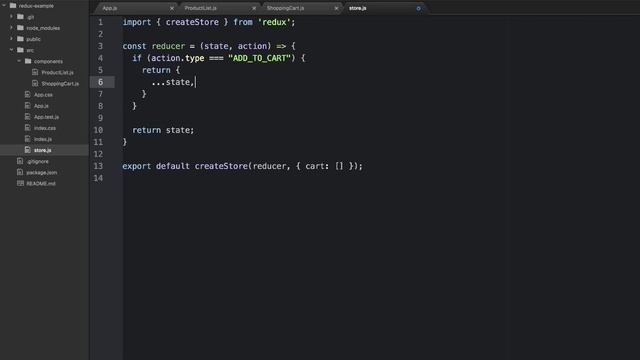
Task: Click the ProductList.js file icon
Action: [35, 72]
